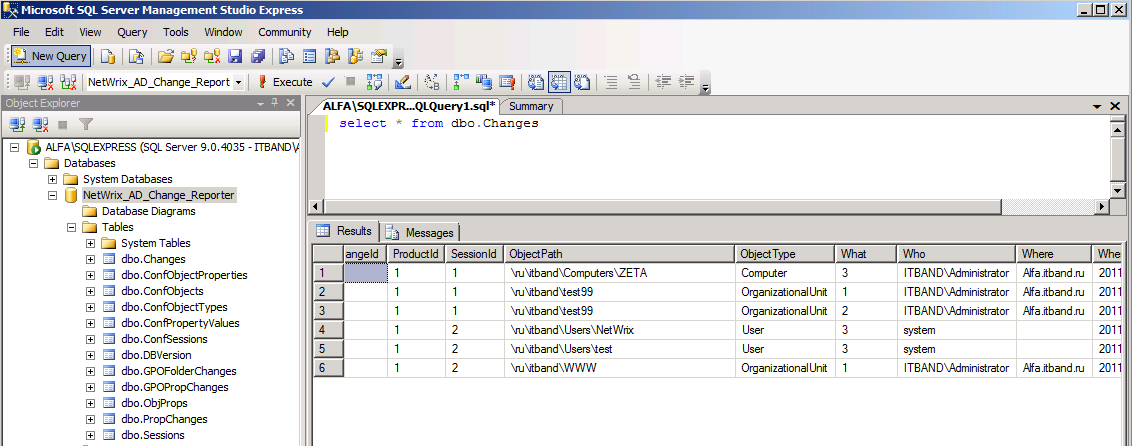Click the Design Query in Editor icon
The image size is (1132, 446).
[402, 82]
